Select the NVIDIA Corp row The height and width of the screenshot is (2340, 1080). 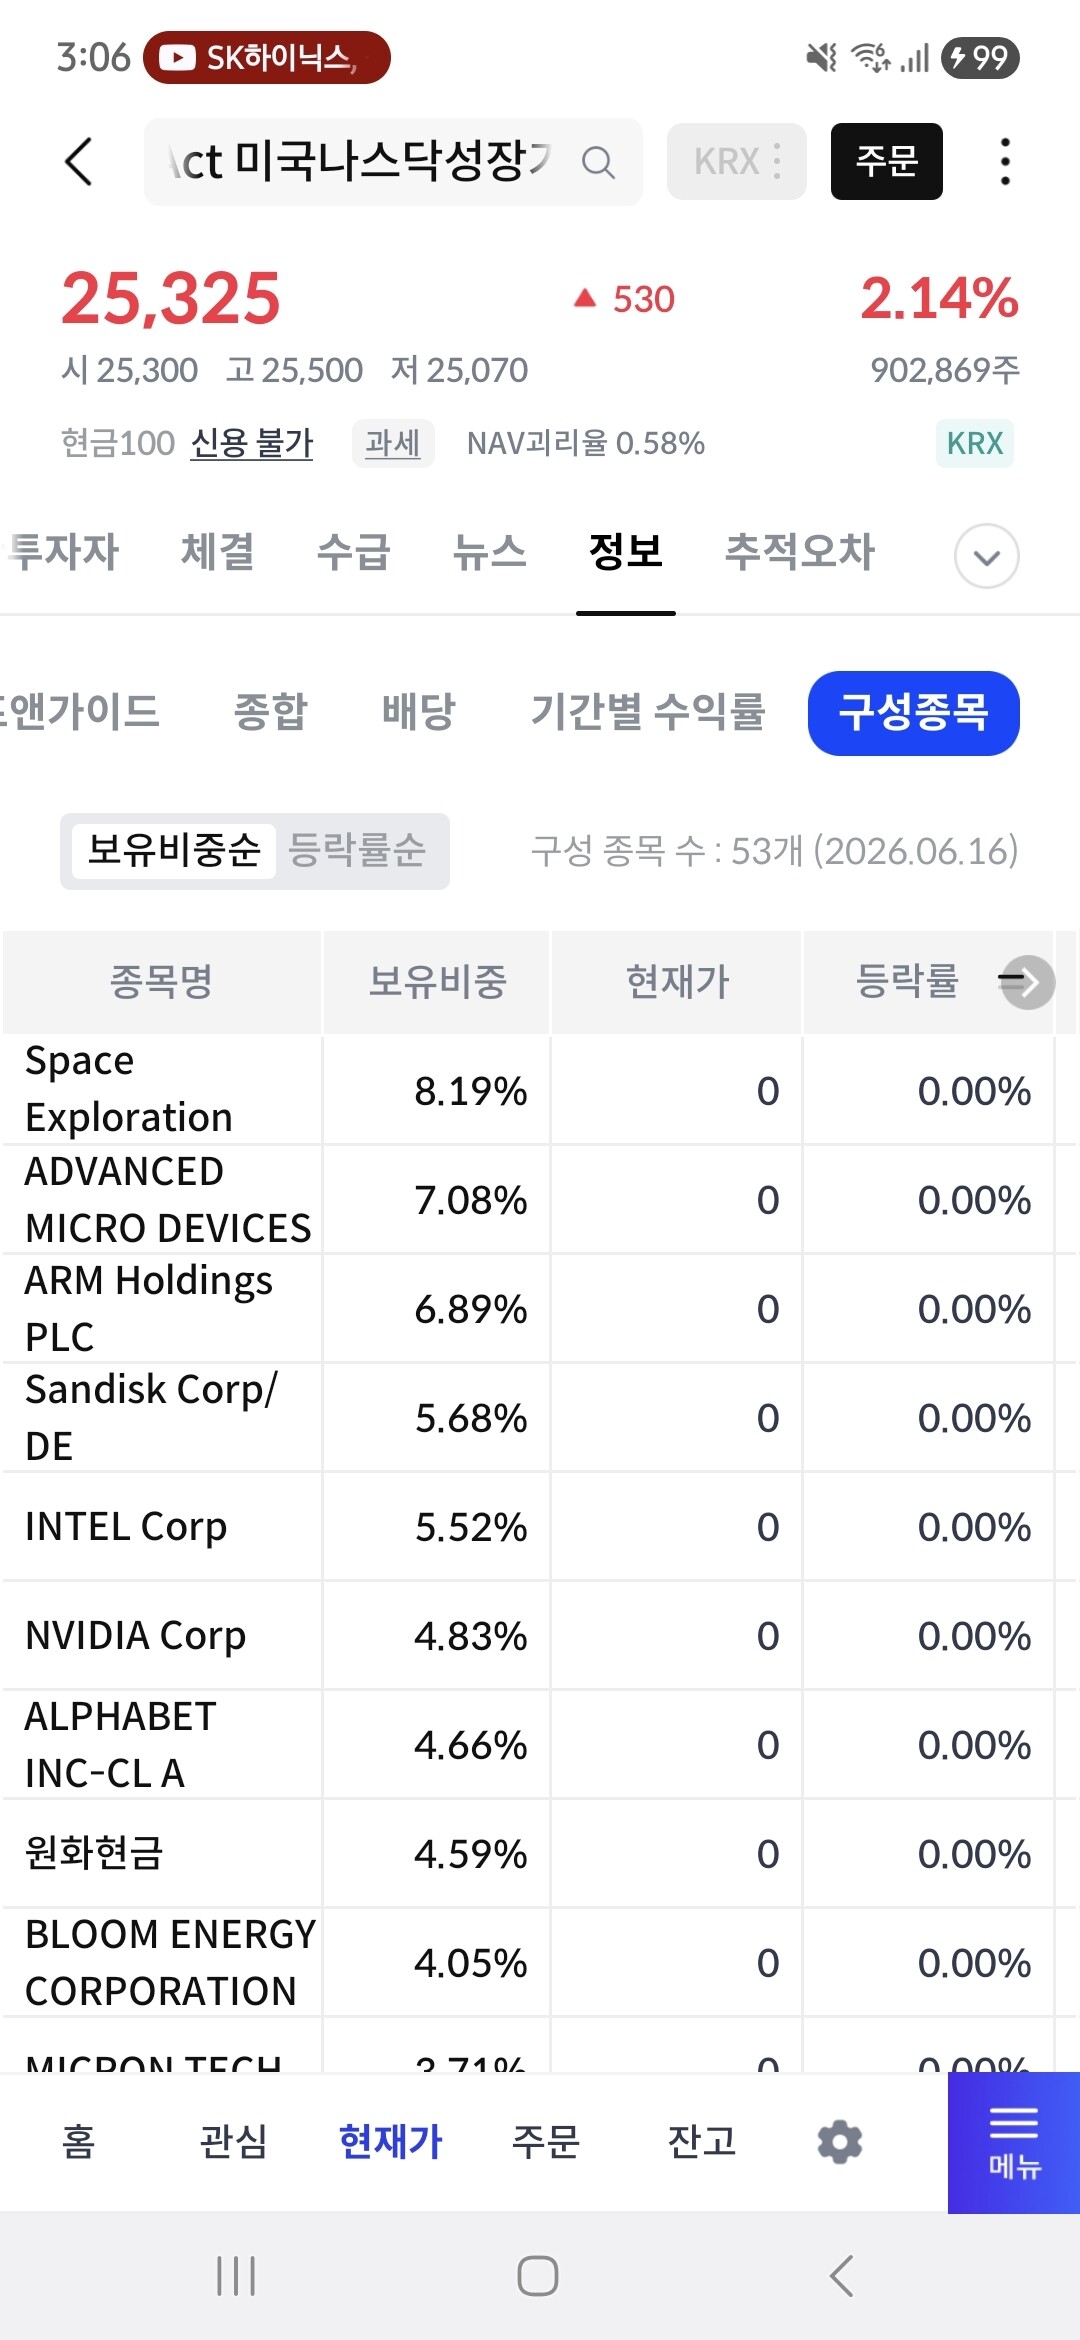click(540, 1636)
